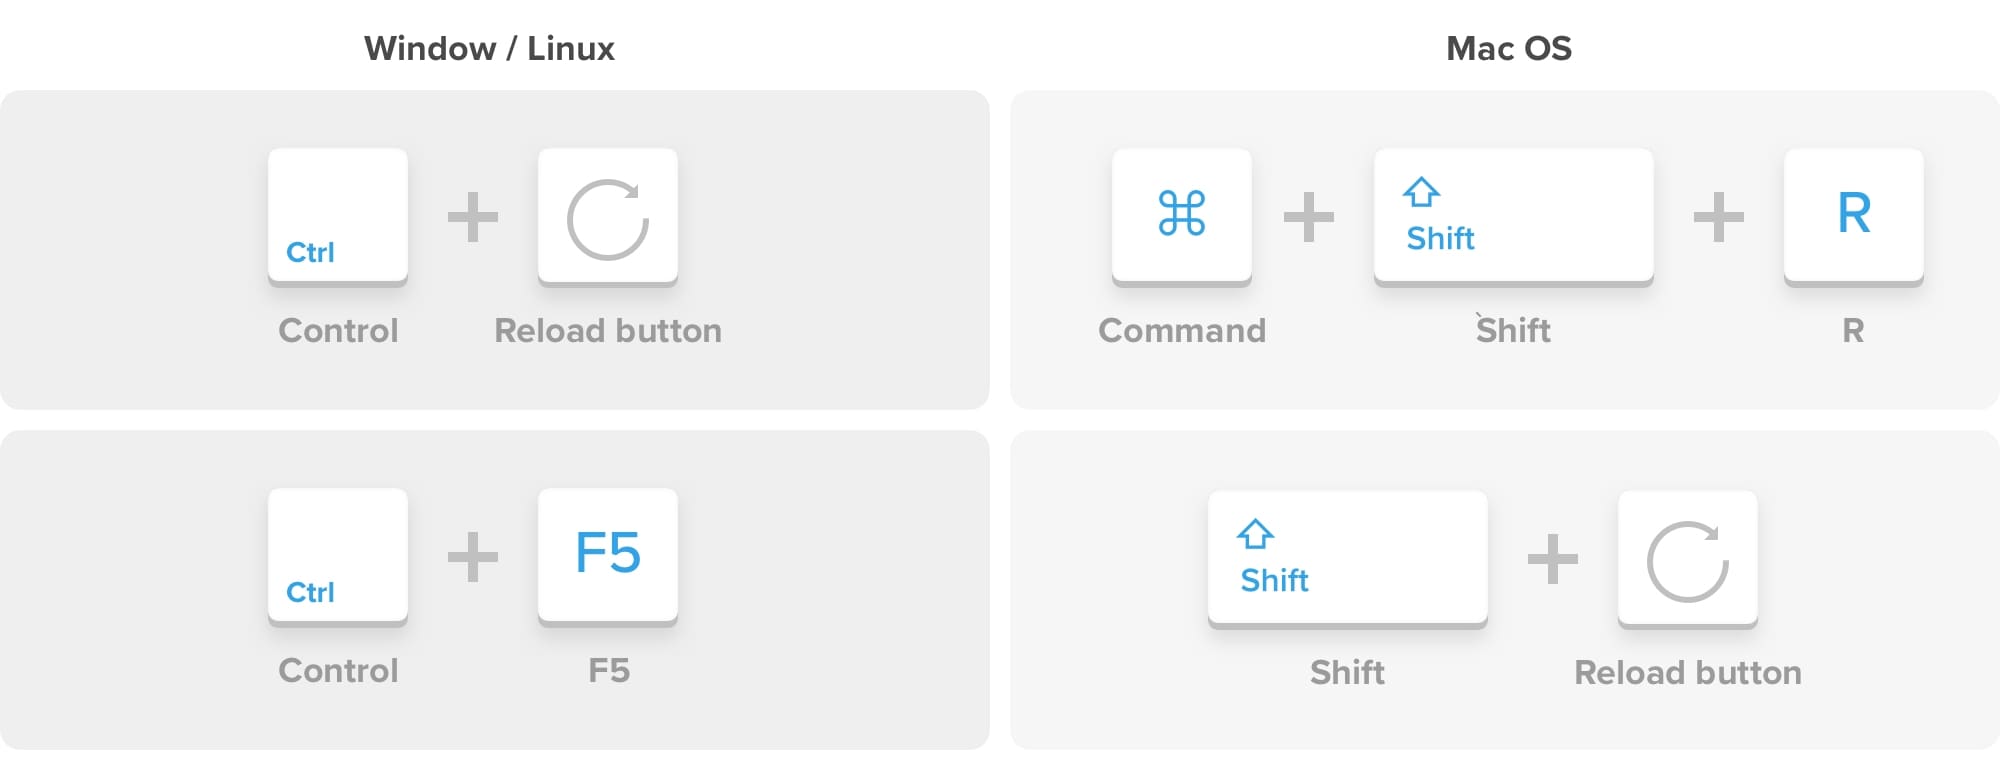Click the gray "F5" caption below the key
This screenshot has height=780, width=2000.
click(608, 671)
